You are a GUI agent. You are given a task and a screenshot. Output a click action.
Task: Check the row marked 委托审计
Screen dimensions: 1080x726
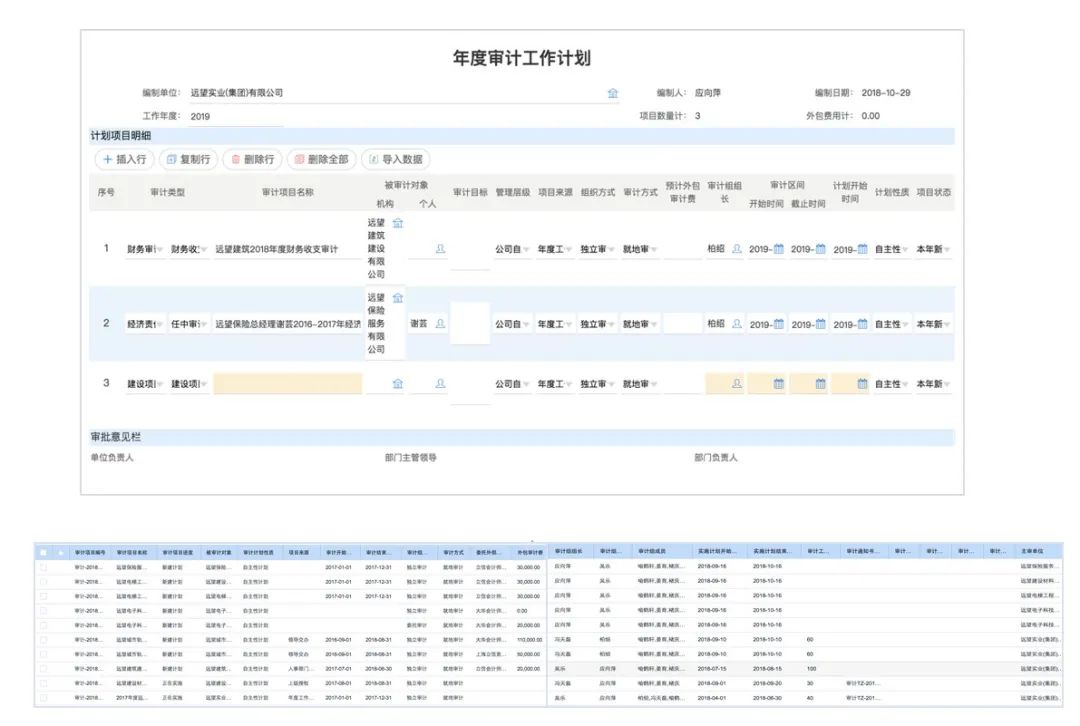point(43,625)
